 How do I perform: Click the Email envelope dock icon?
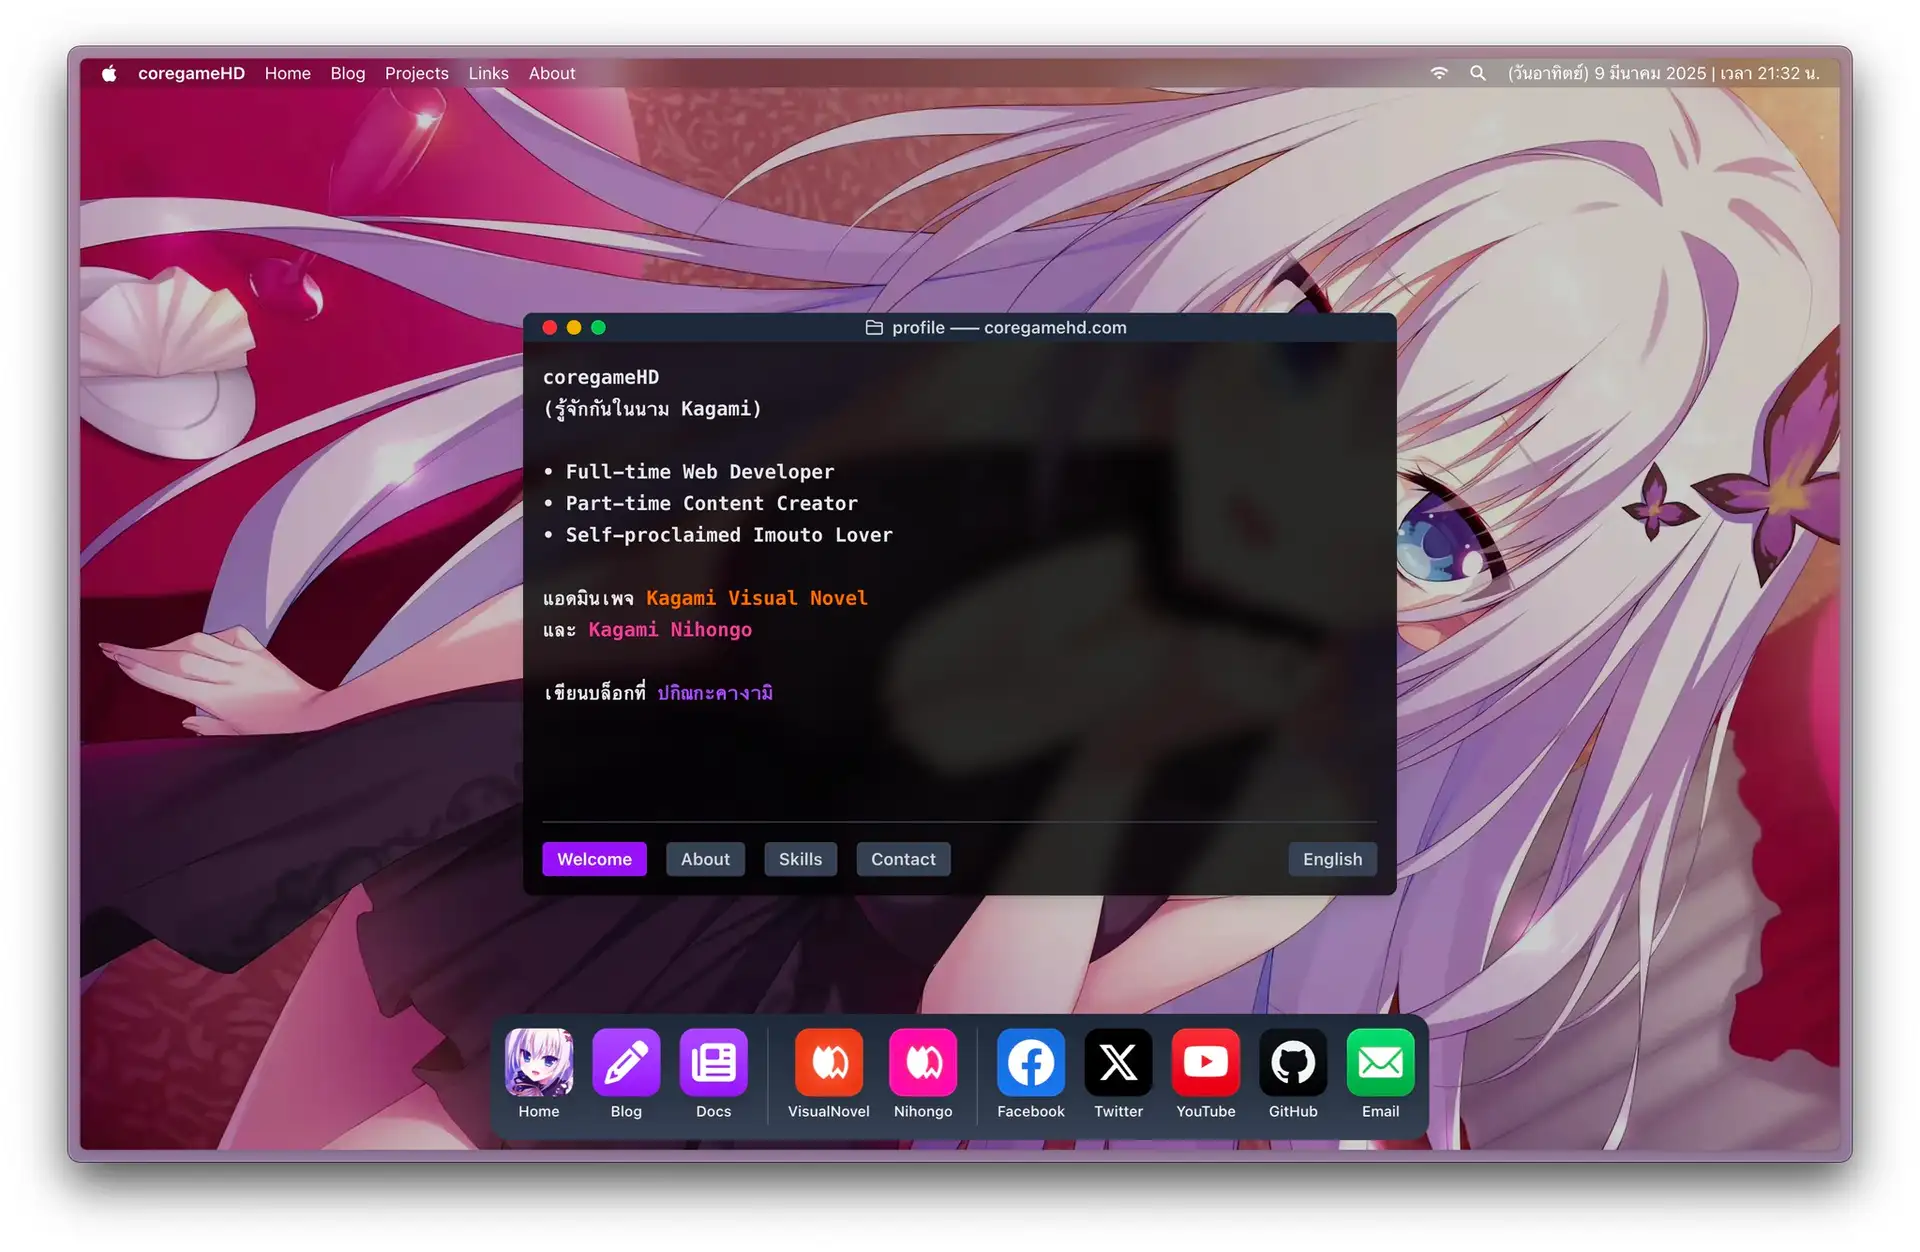tap(1380, 1062)
